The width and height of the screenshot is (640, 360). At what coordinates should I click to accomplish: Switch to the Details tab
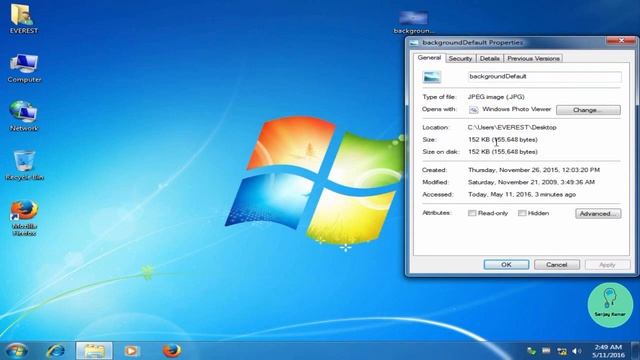click(490, 58)
